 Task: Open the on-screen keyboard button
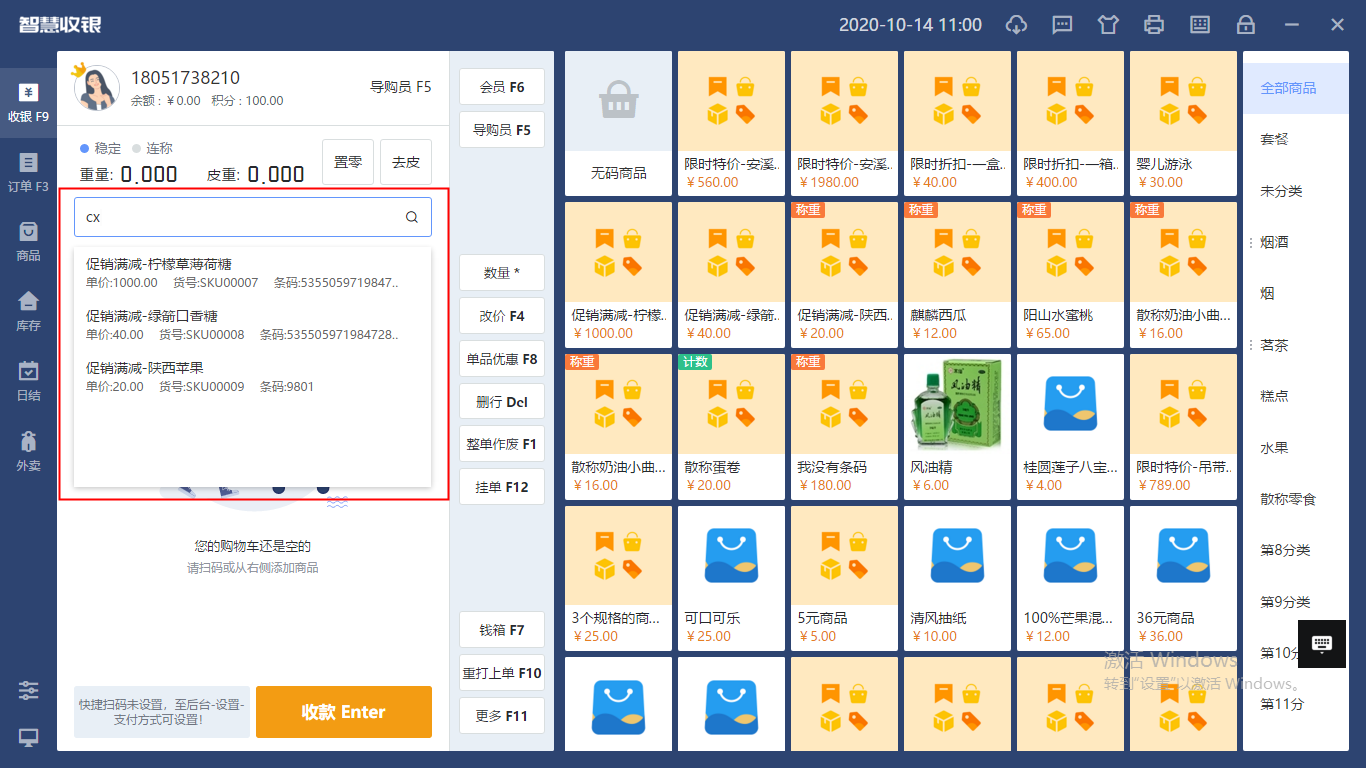1321,644
